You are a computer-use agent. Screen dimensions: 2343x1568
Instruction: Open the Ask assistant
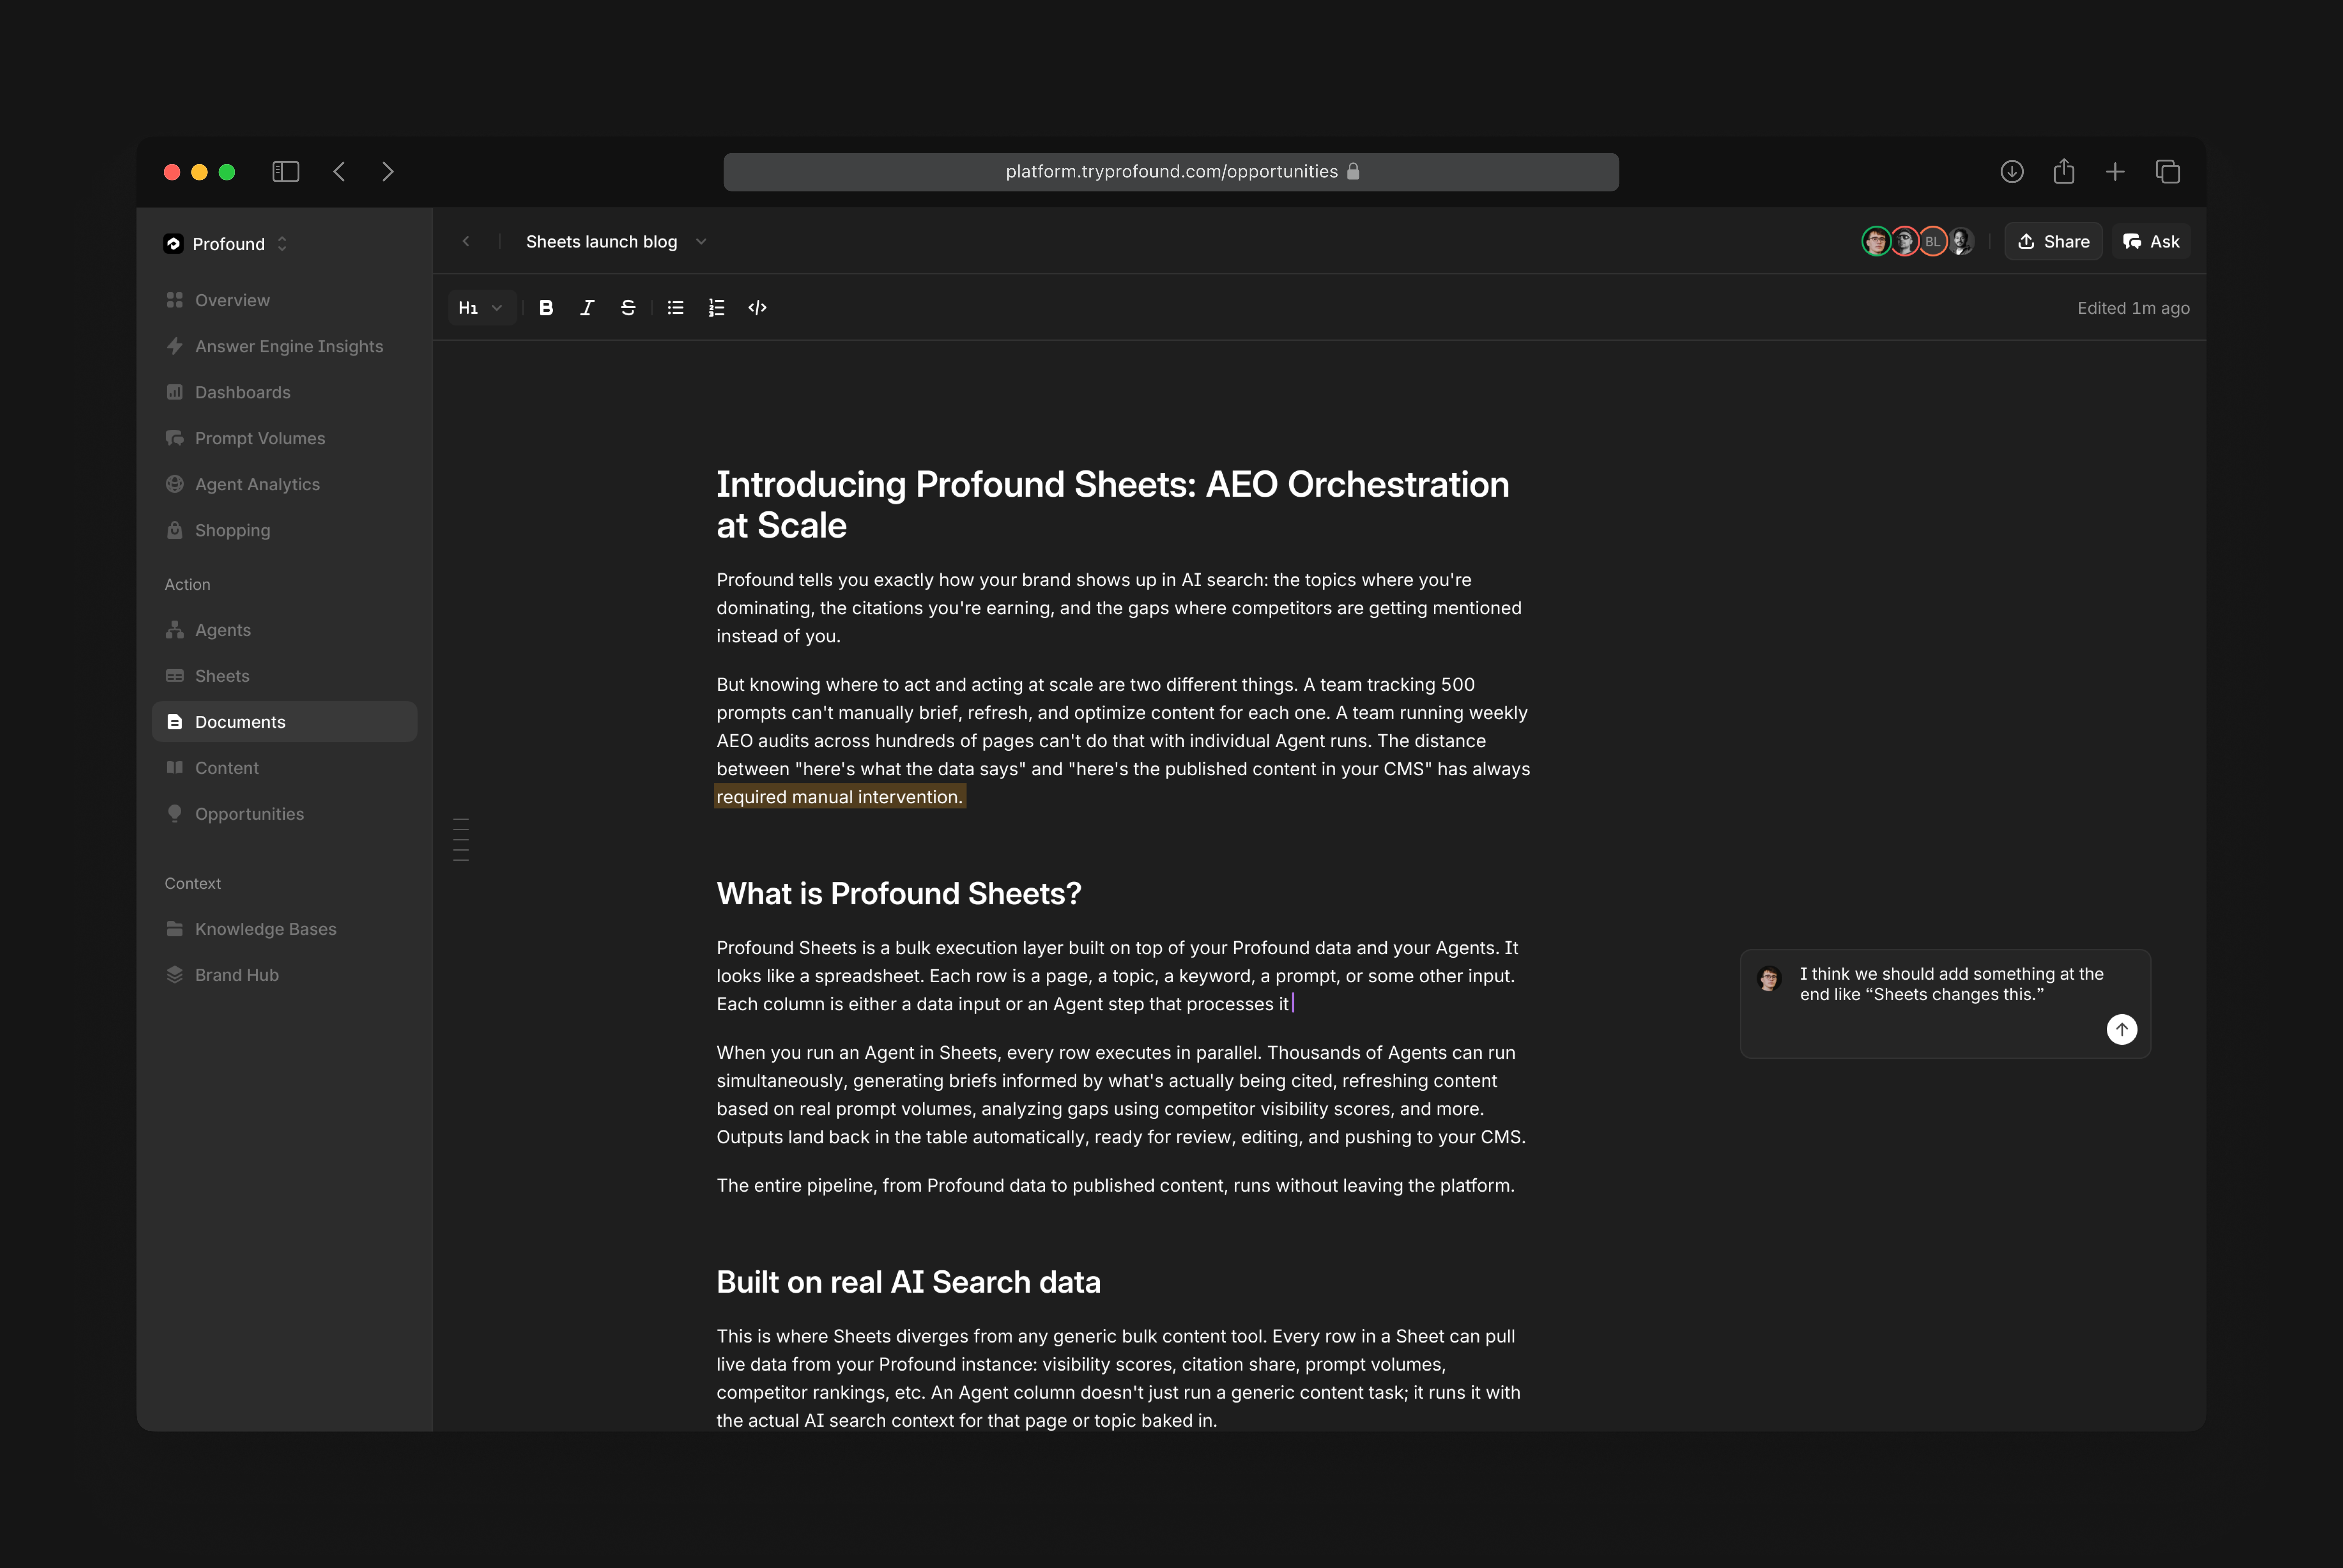(2151, 242)
